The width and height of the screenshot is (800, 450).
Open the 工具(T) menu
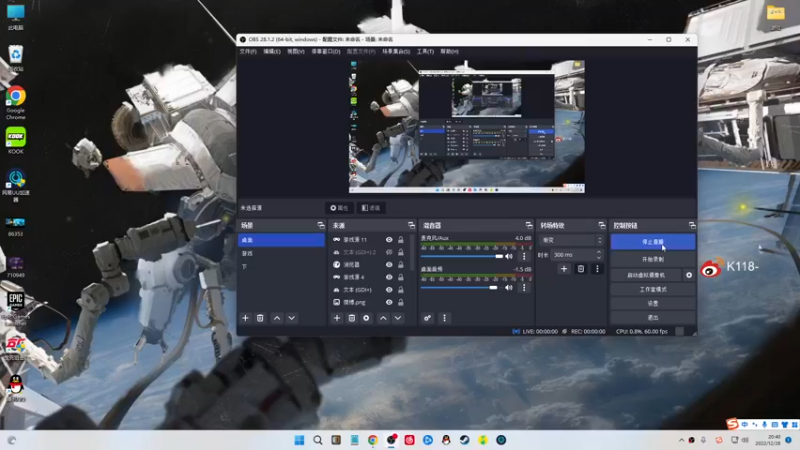coord(425,52)
